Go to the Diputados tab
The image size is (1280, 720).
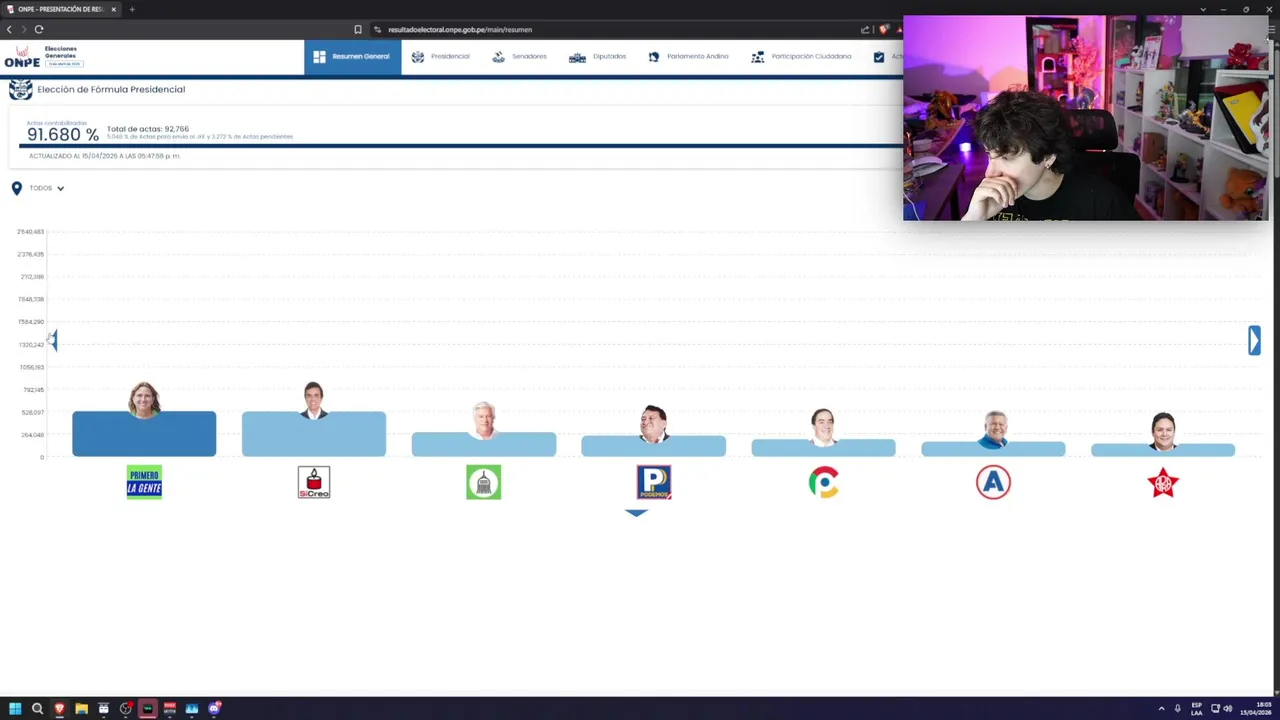[597, 57]
